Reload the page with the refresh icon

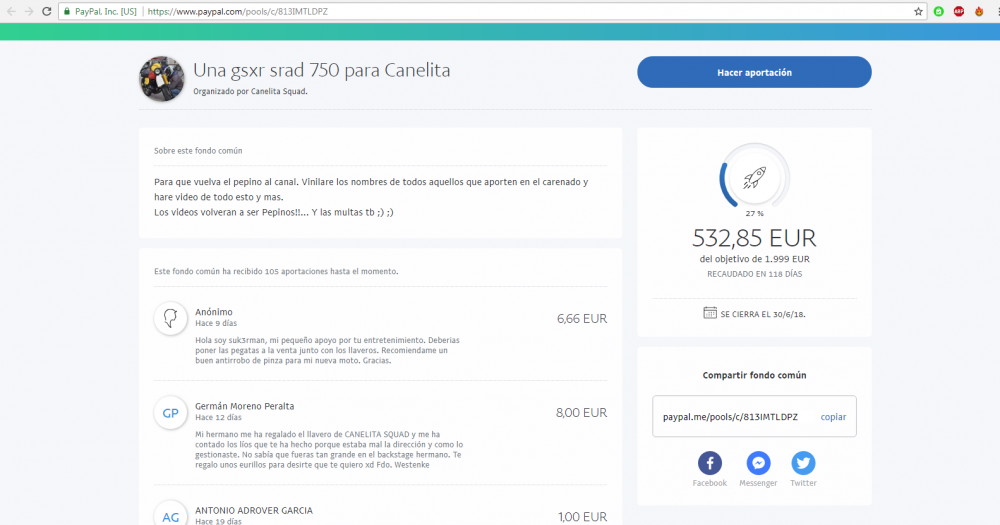pos(47,11)
